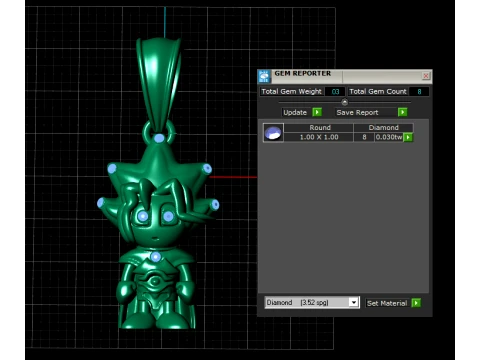Open the Diamond material dropdown

354,302
